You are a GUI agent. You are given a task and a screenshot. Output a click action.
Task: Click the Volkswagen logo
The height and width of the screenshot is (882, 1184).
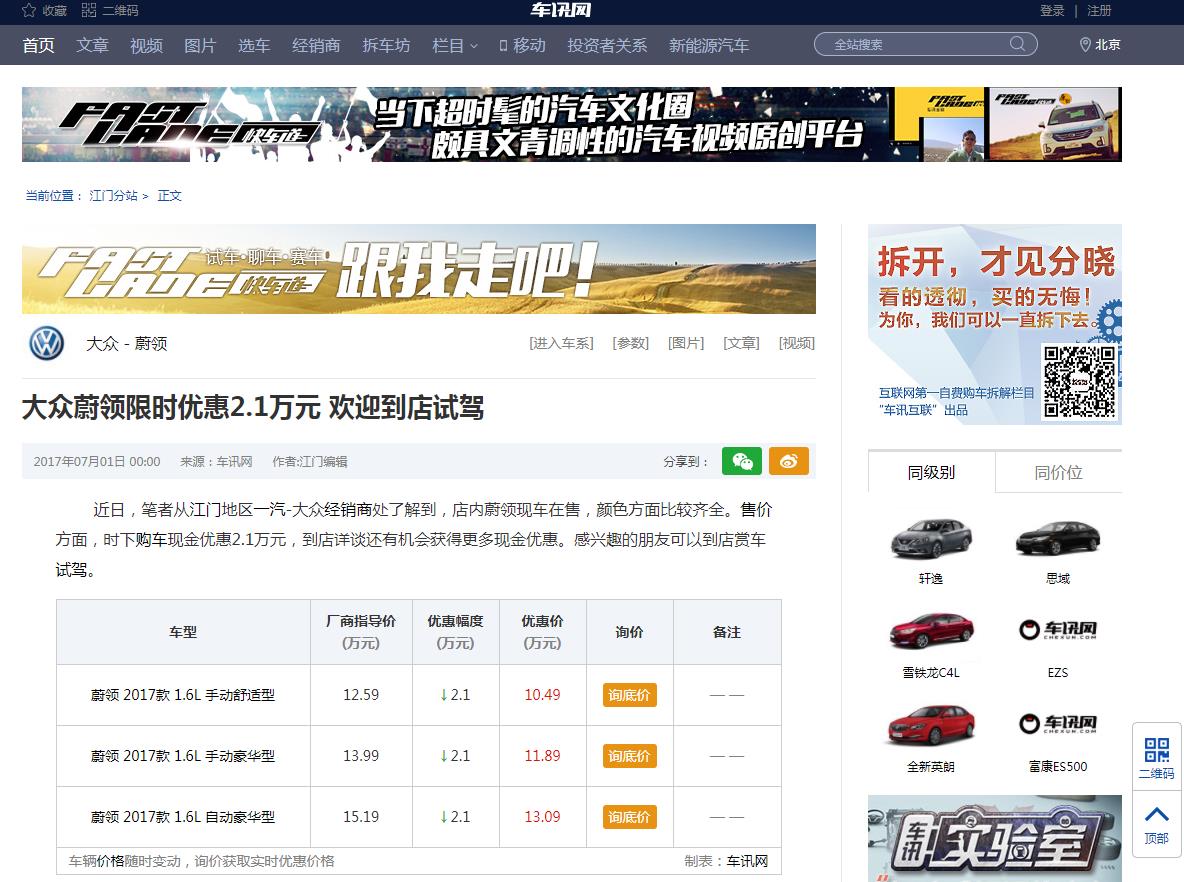(x=46, y=344)
